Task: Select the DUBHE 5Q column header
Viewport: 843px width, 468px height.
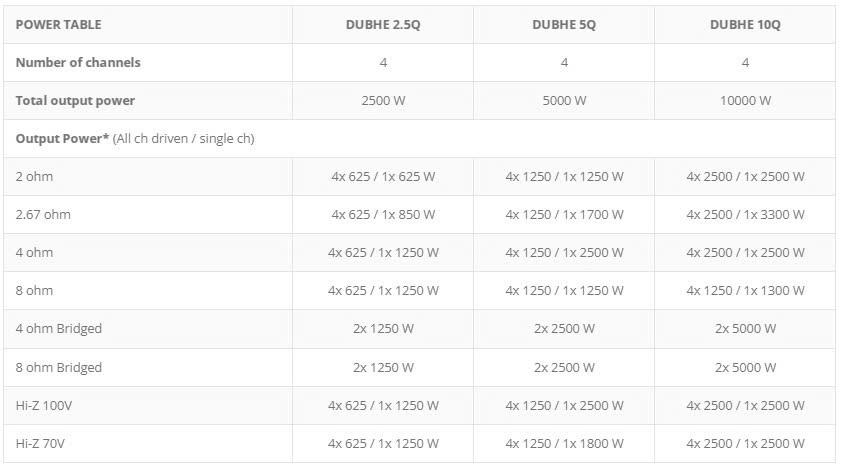Action: (564, 24)
